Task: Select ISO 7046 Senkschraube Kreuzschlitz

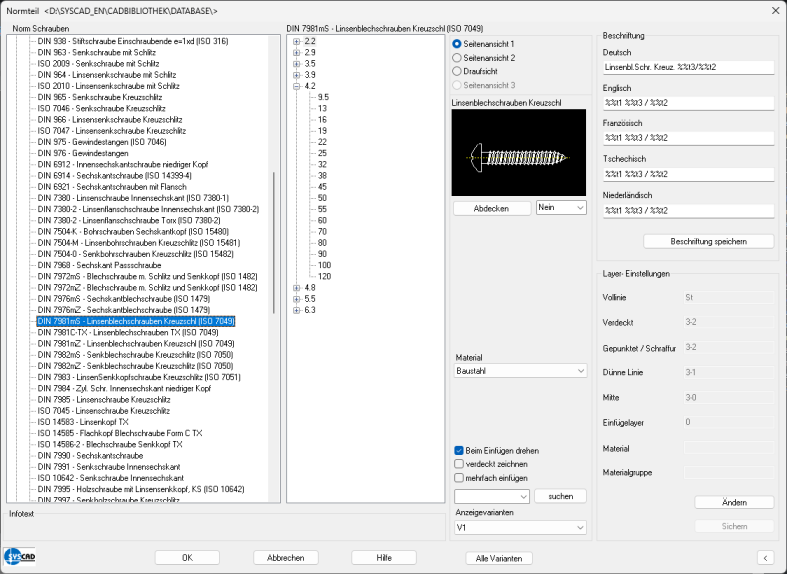Action: pos(101,108)
